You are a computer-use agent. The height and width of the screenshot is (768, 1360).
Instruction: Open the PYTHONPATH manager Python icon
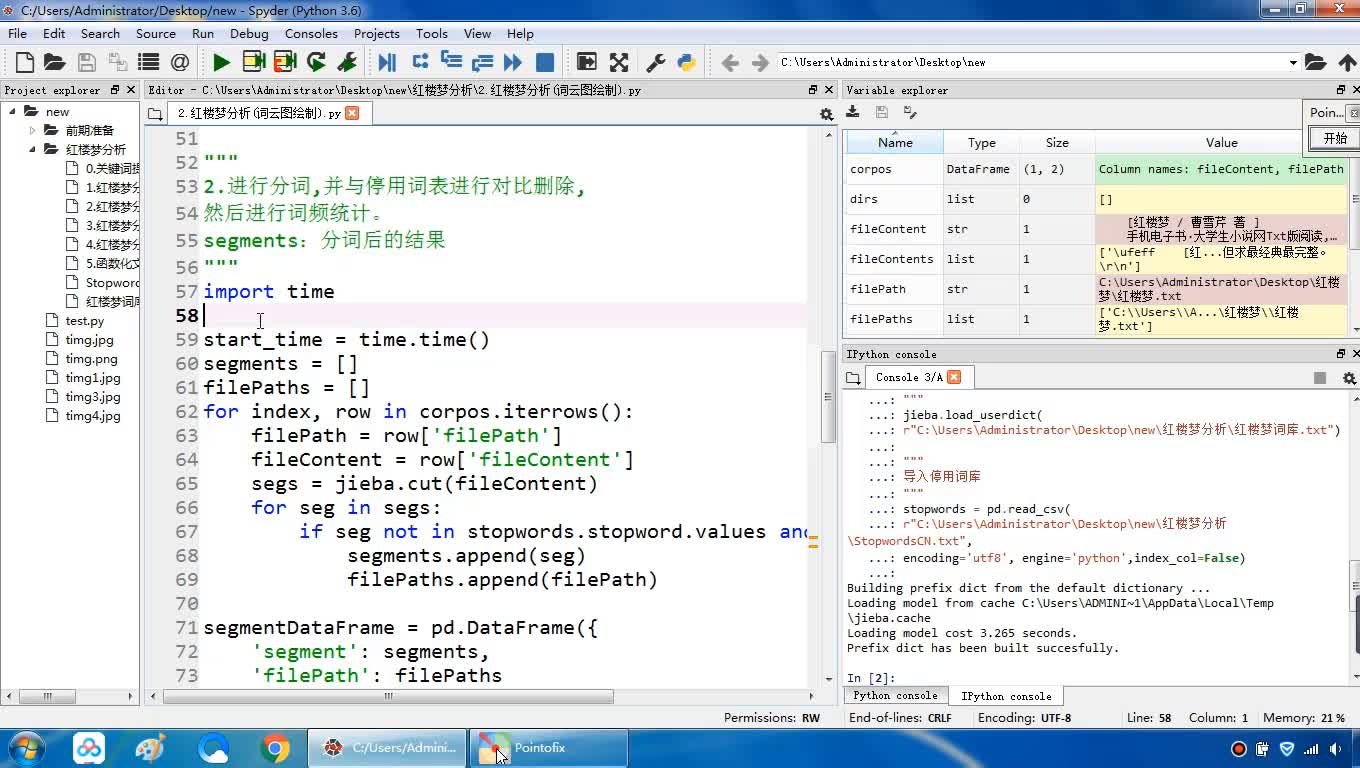[x=686, y=63]
